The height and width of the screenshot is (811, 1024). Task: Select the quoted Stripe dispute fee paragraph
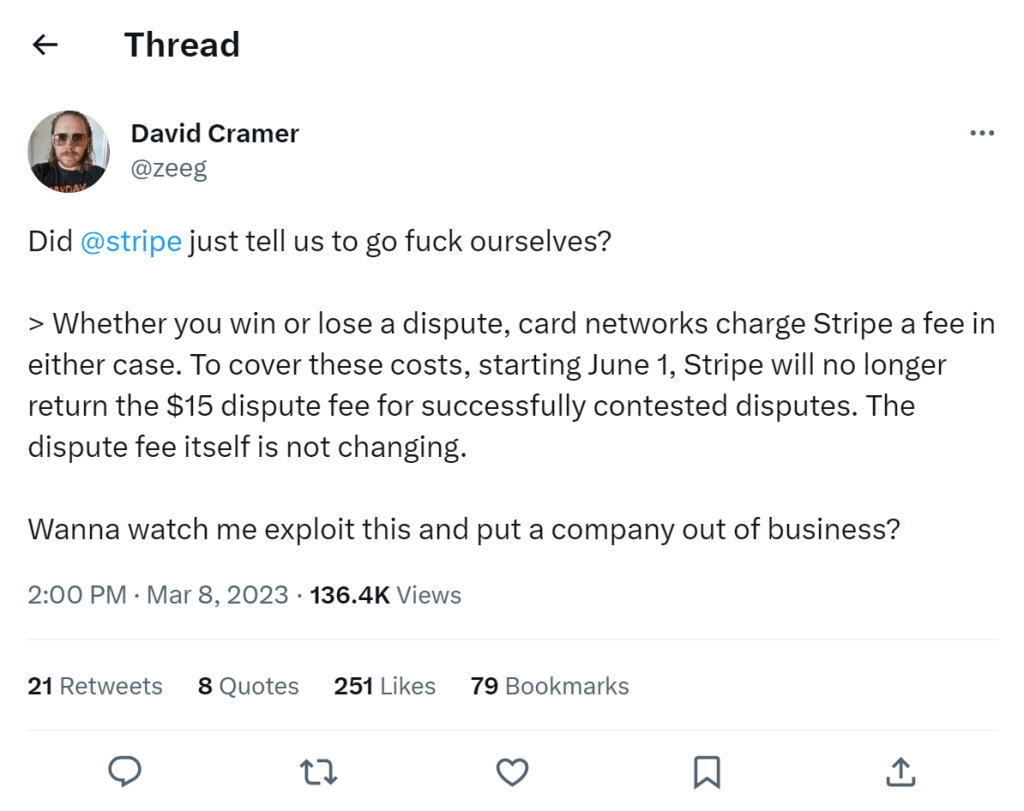click(512, 385)
